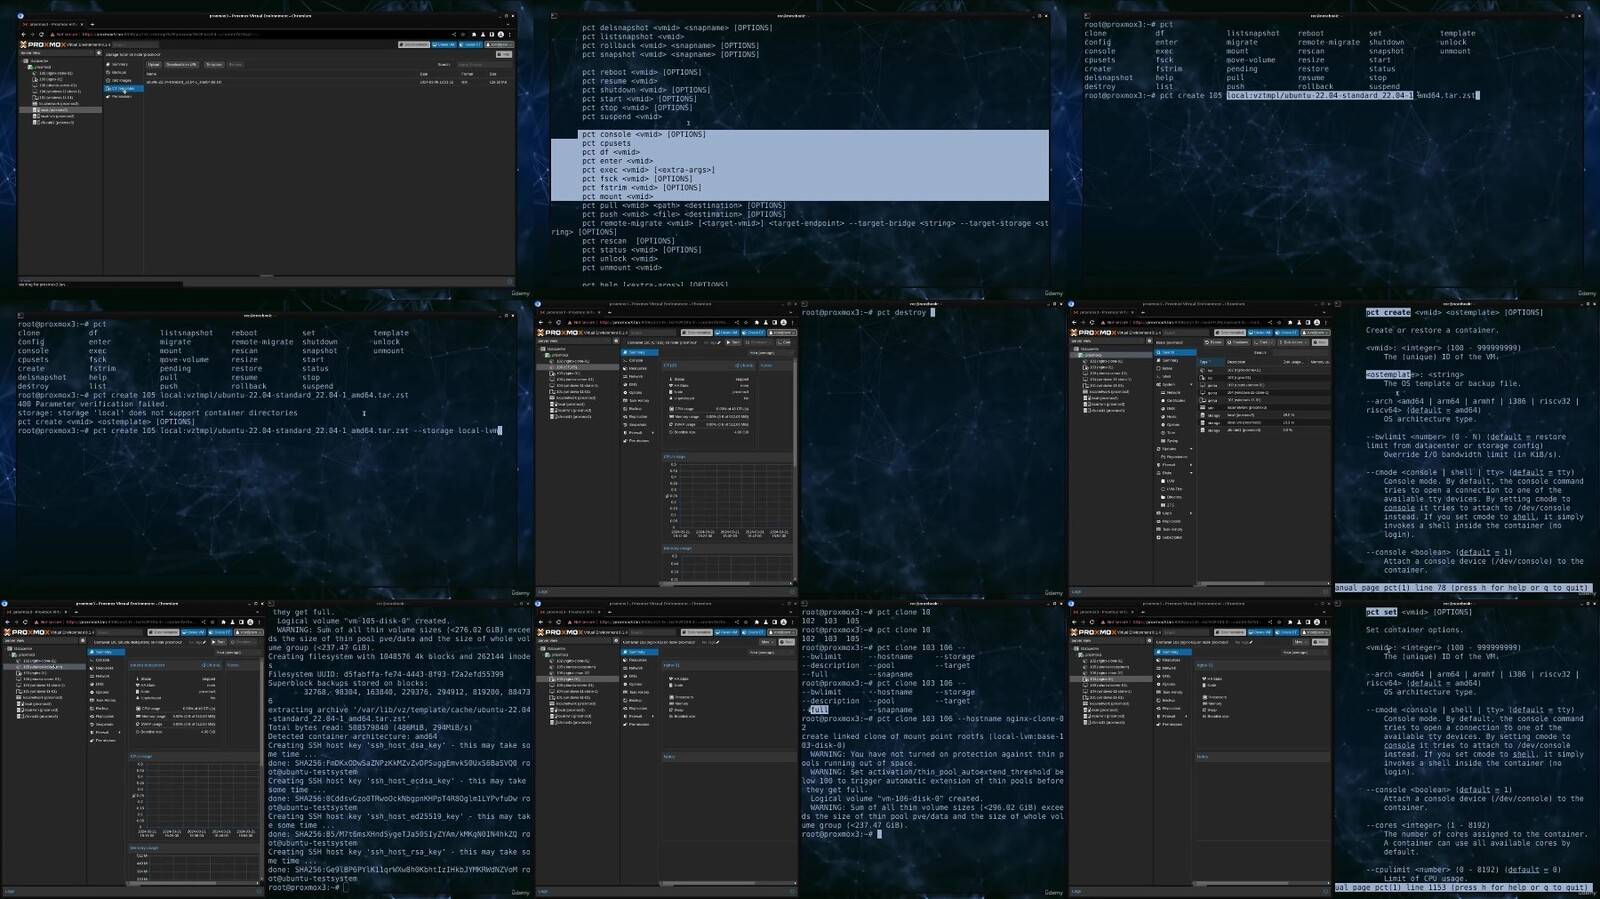Click the Download from URL button in storage view
This screenshot has height=899, width=1600.
(181, 65)
